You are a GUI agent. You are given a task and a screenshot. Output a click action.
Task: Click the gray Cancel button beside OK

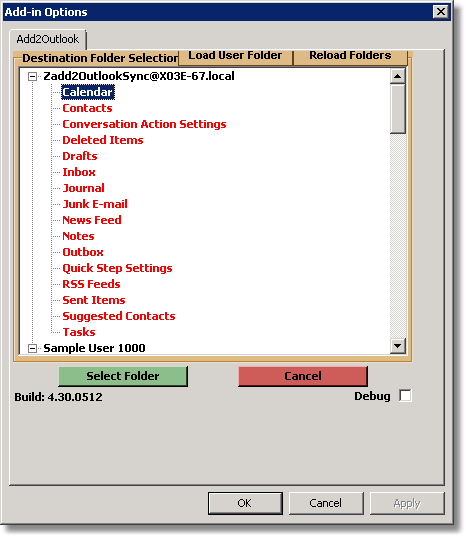[x=326, y=503]
